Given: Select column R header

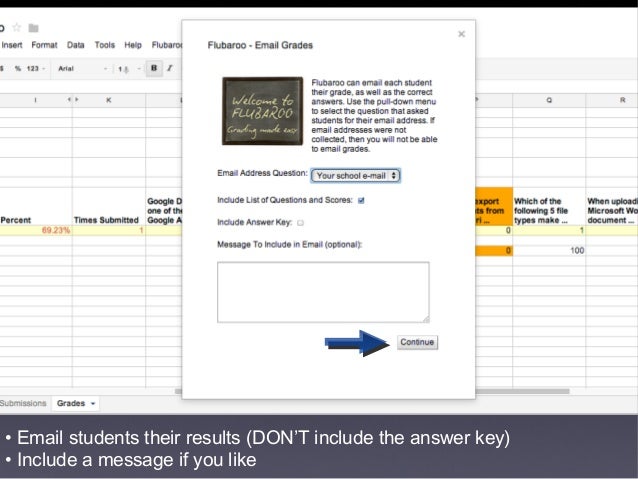Looking at the screenshot, I should [x=612, y=100].
